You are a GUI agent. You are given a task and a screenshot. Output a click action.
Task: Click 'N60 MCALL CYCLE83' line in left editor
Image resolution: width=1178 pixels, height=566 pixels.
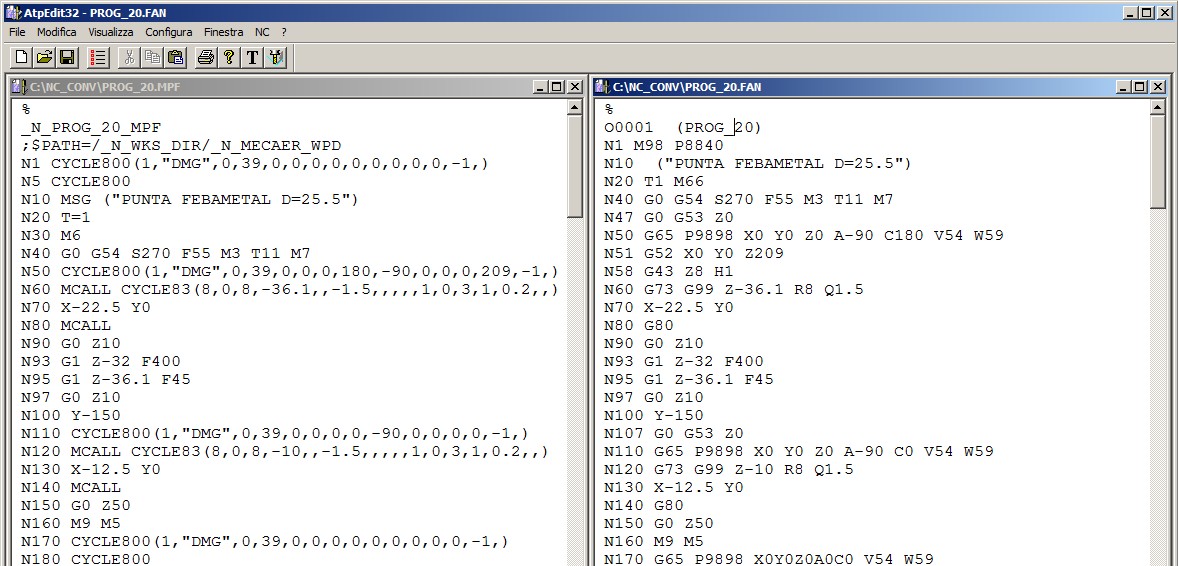coord(289,289)
